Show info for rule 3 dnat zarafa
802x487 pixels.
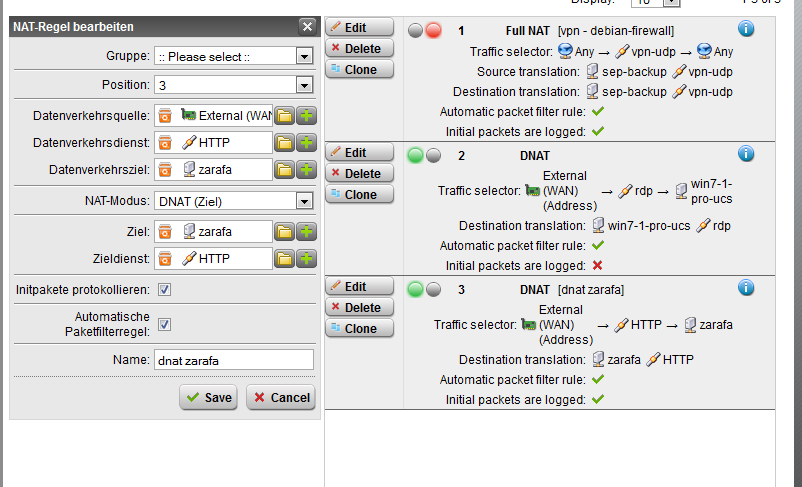(746, 287)
